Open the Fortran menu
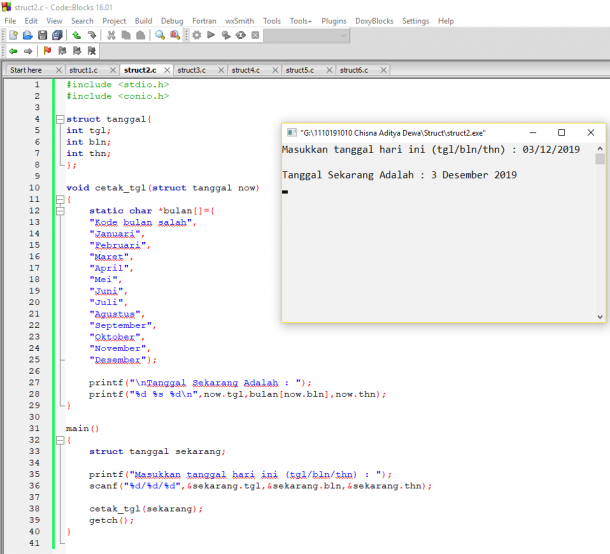This screenshot has height=554, width=610. tap(204, 21)
